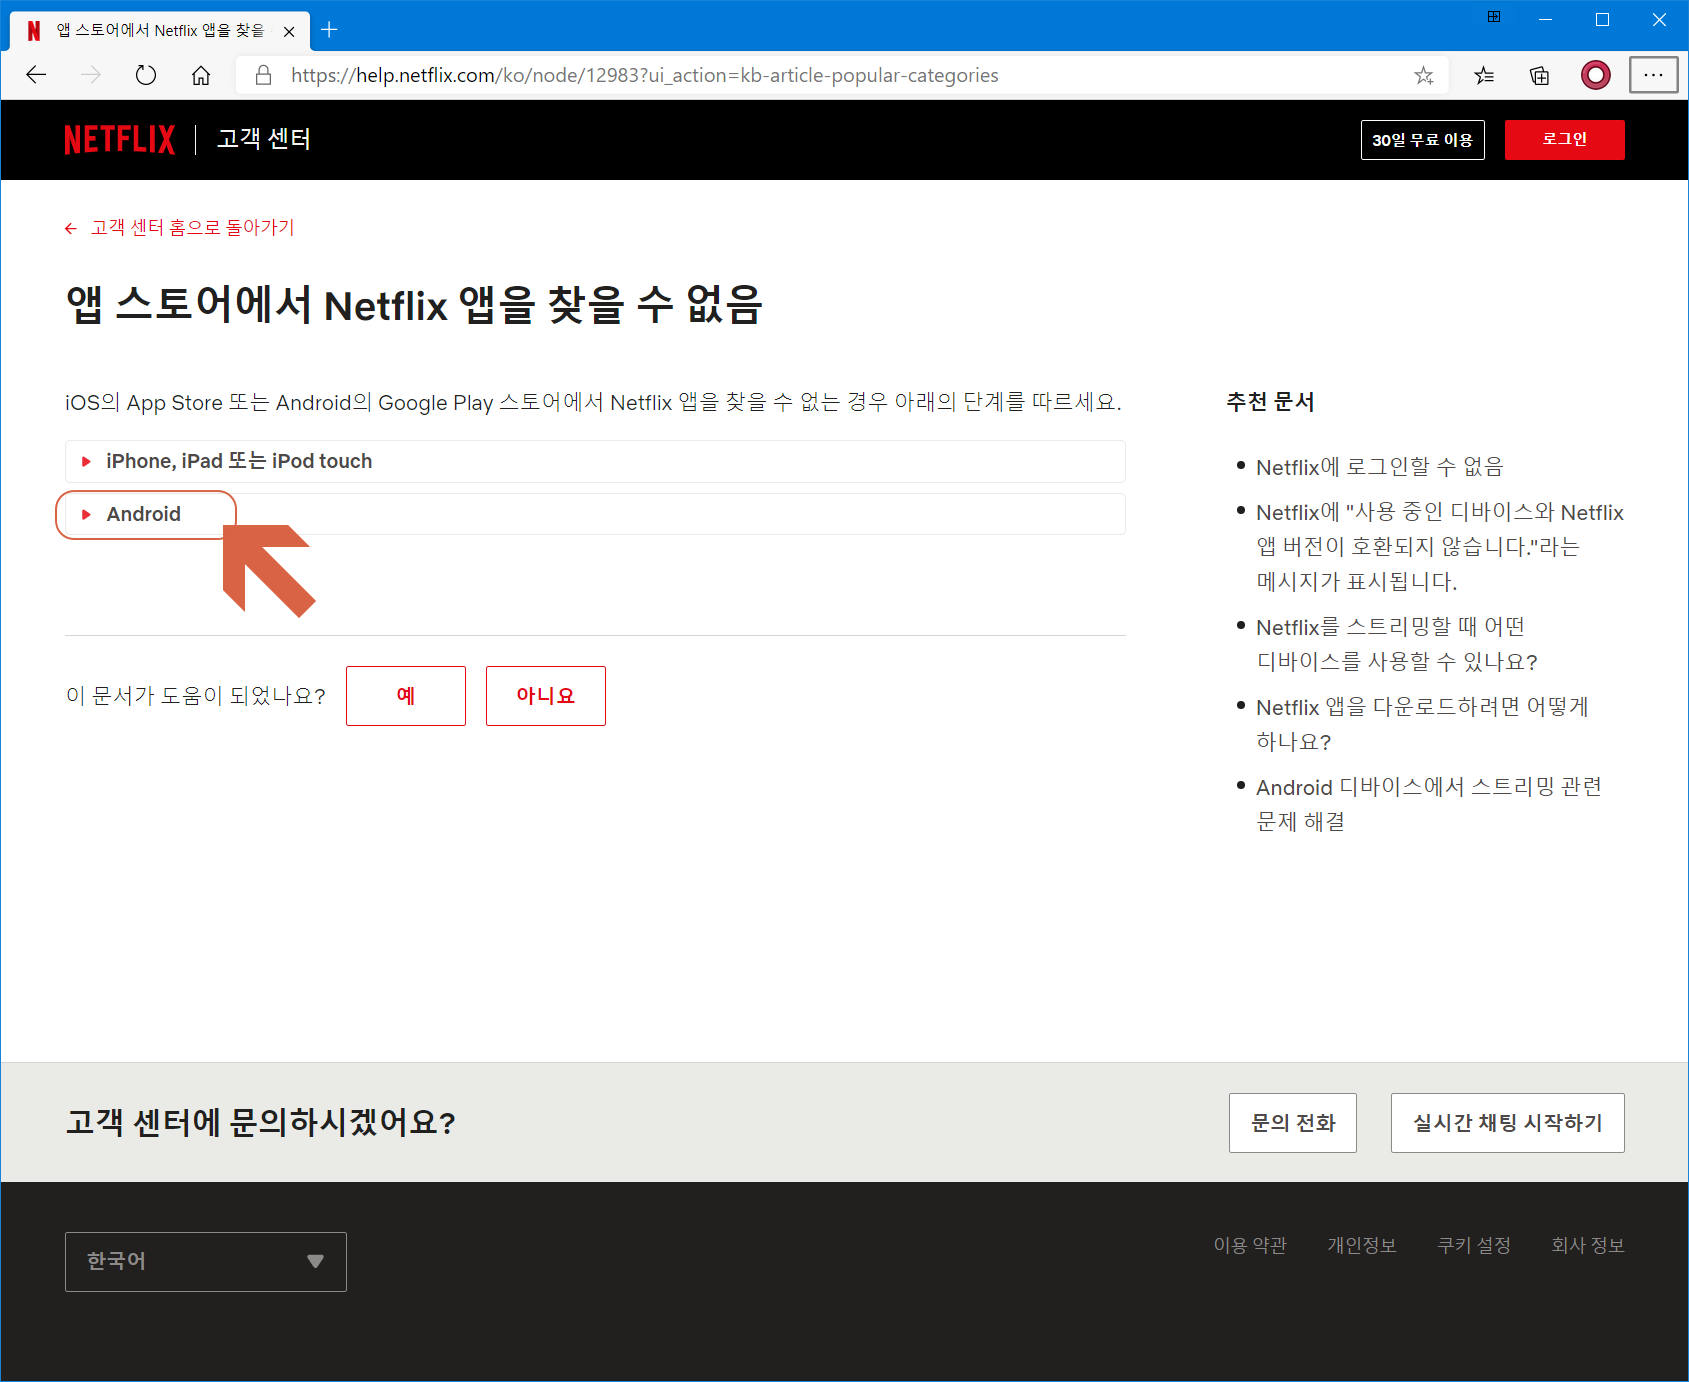Open the favorites list icon
Viewport: 1689px width, 1382px height.
1484,75
